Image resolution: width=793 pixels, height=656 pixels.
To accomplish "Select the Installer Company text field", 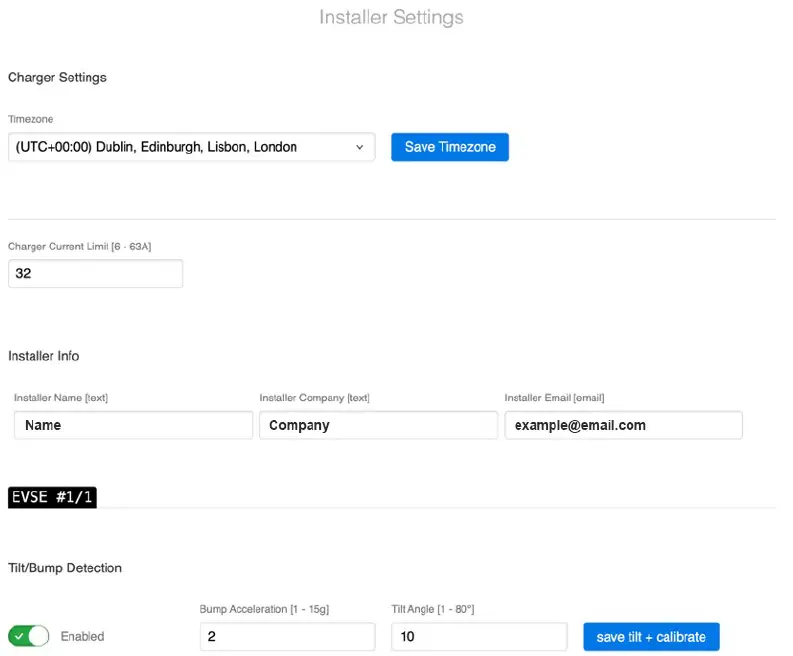I will (x=378, y=425).
